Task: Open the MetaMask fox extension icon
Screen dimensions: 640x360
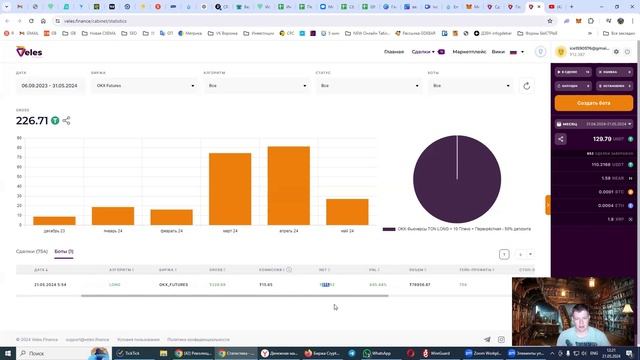Action: click(x=578, y=21)
